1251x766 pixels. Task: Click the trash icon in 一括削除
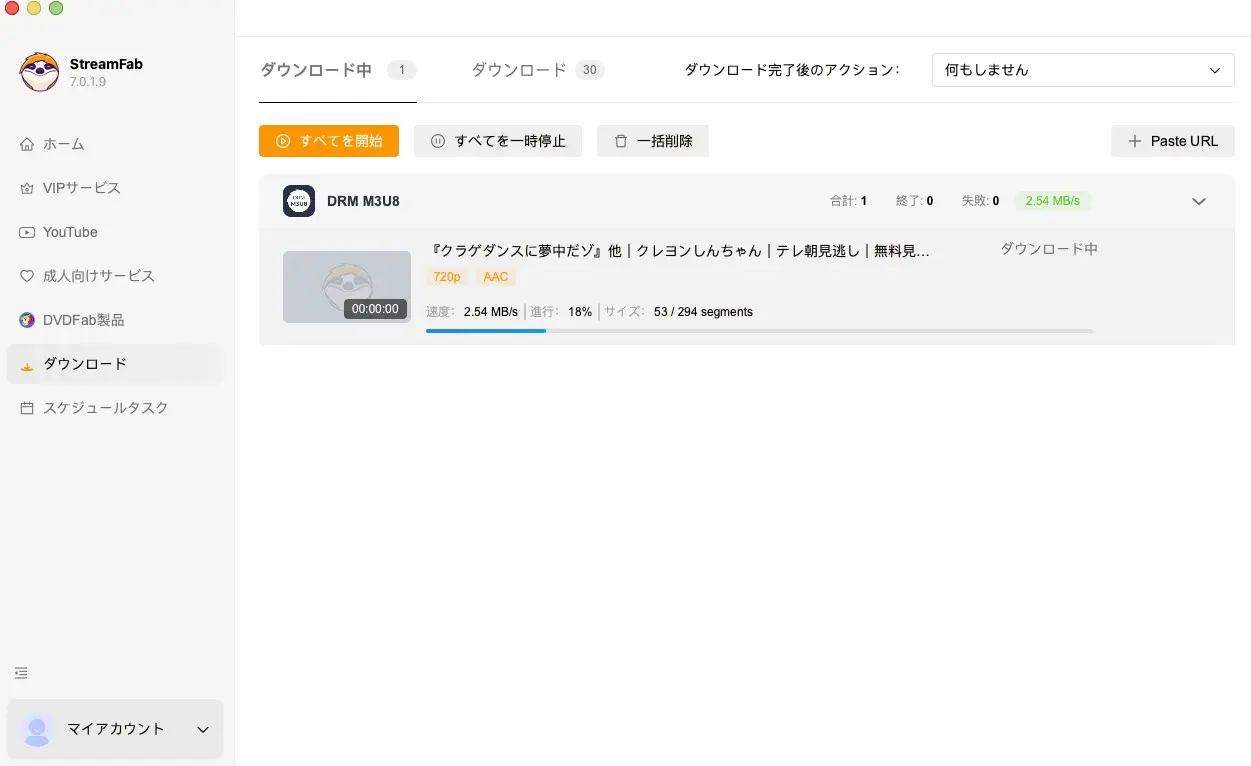point(621,141)
